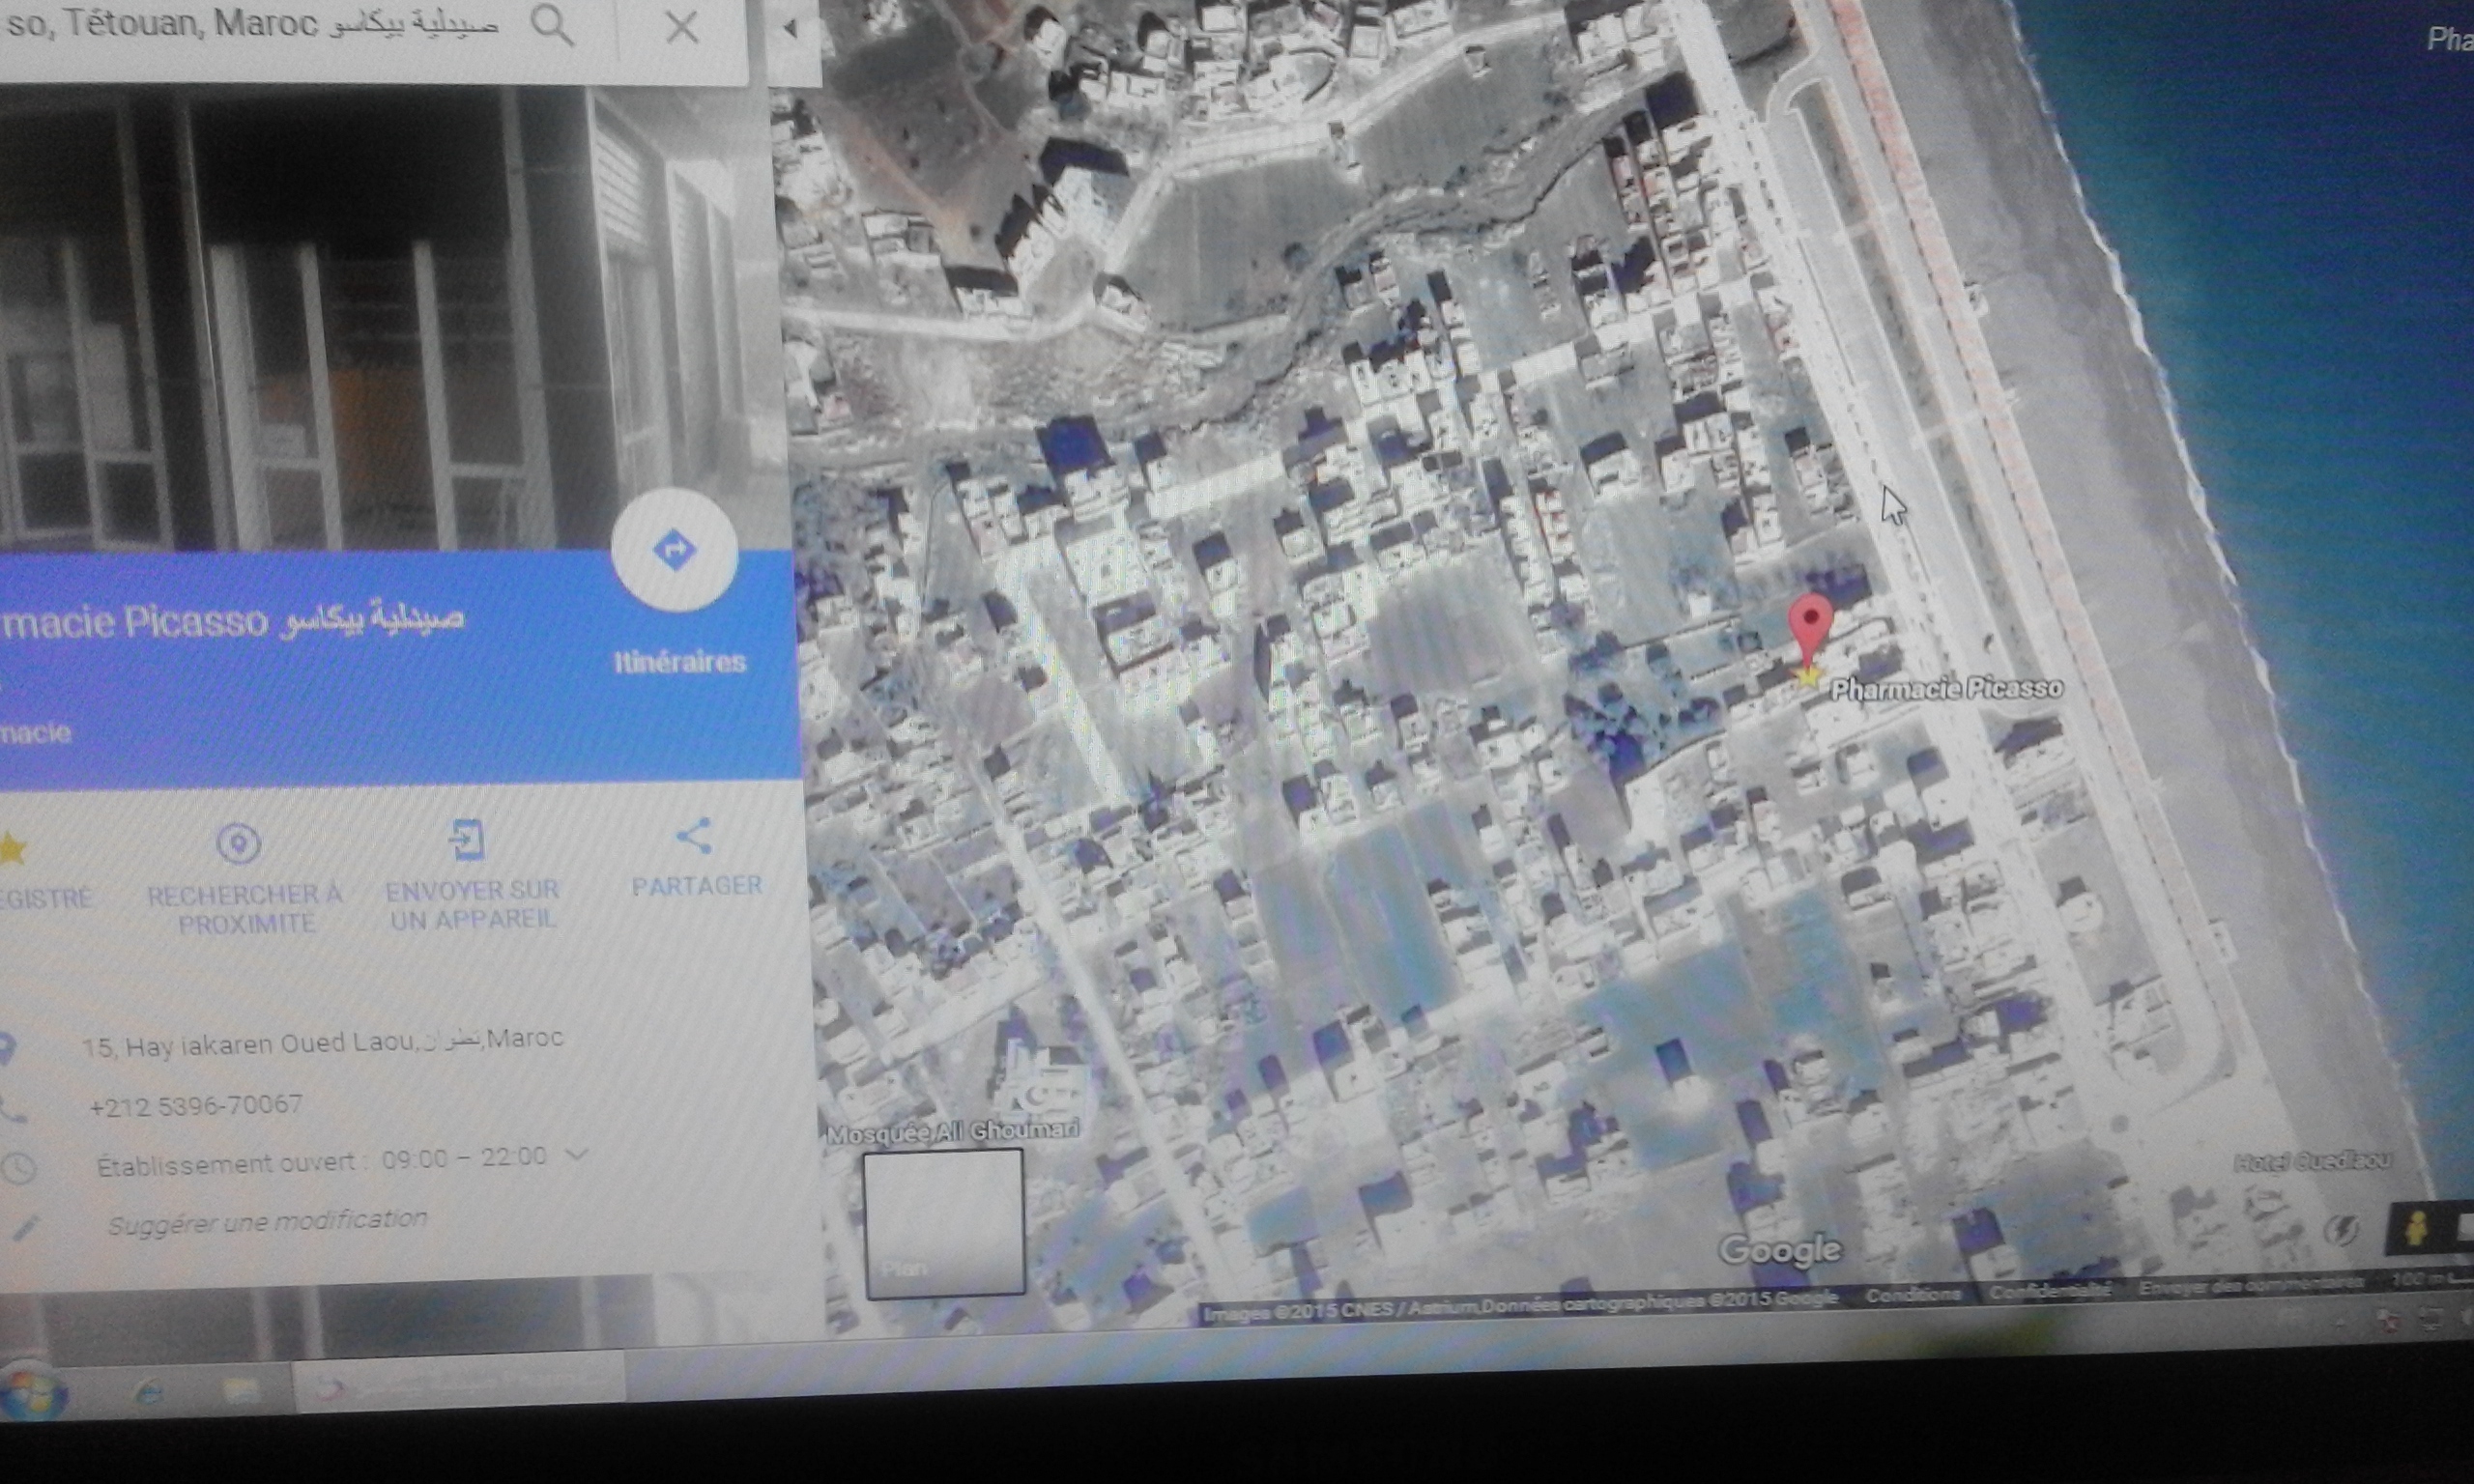
Task: Click the search magnifier icon
Action: click(551, 25)
